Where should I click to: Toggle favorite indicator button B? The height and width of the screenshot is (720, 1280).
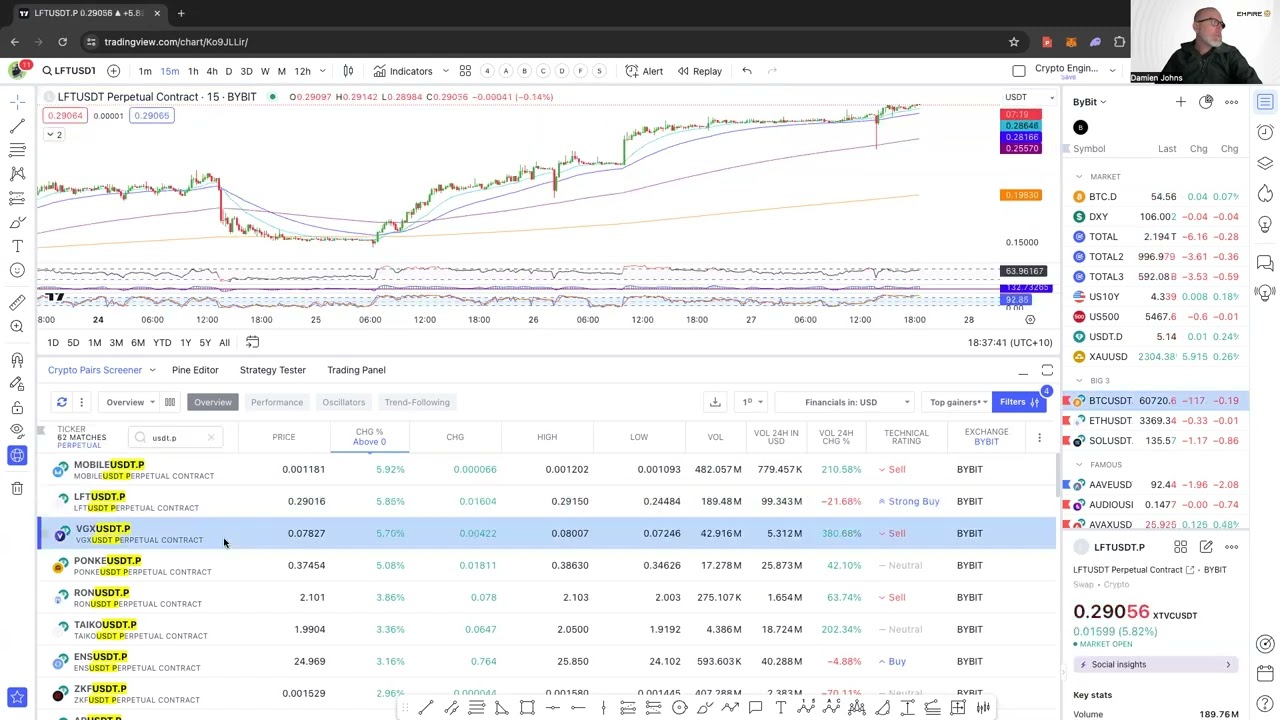(524, 71)
